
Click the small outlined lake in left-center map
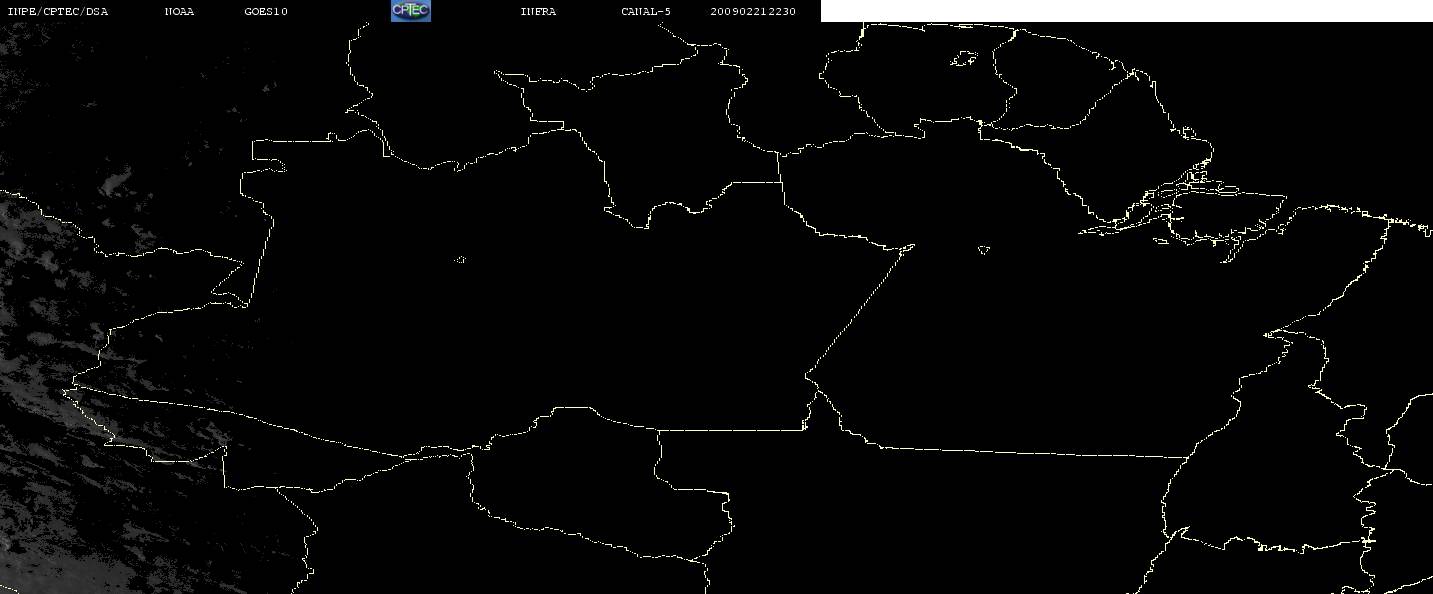pos(460,260)
